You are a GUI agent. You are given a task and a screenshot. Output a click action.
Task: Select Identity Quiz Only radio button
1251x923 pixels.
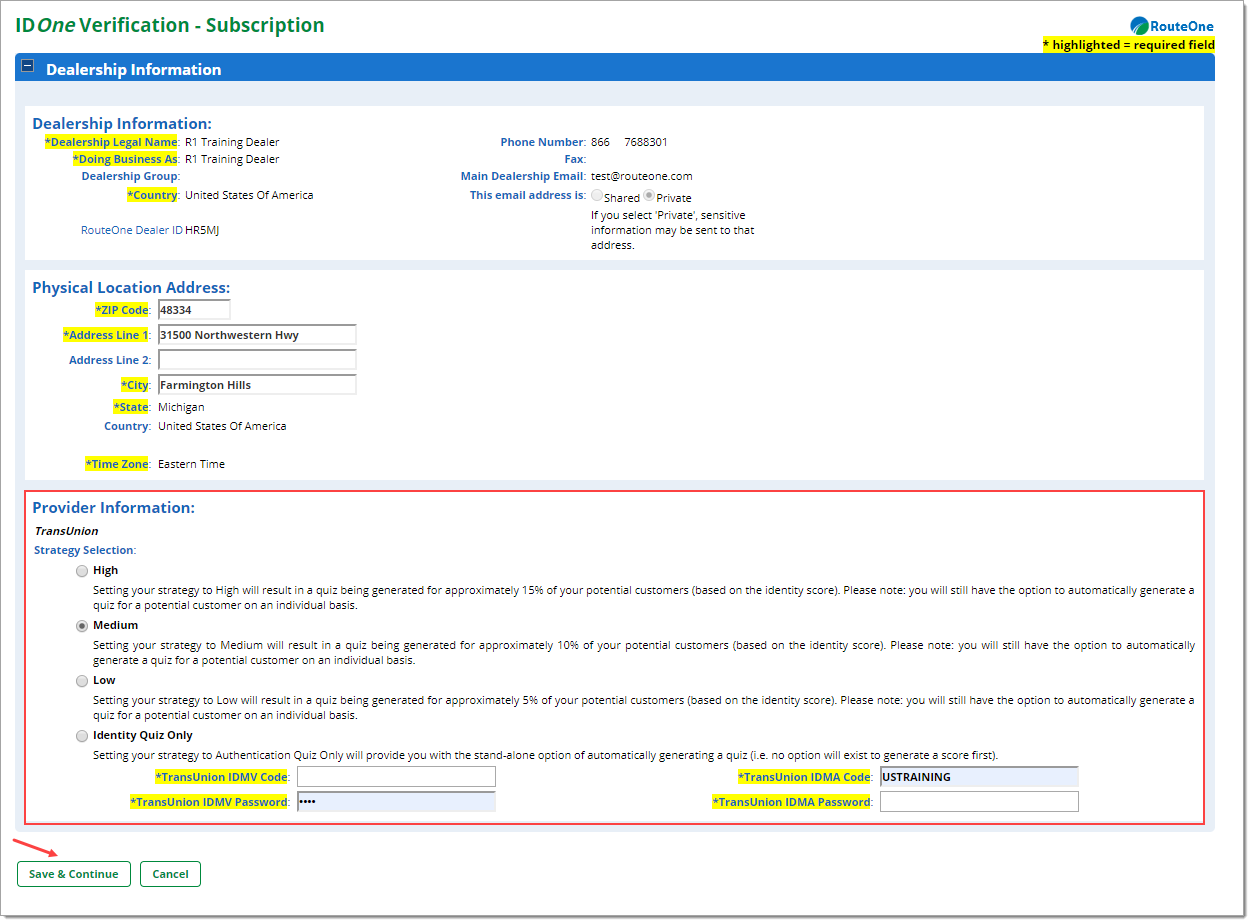click(x=81, y=736)
